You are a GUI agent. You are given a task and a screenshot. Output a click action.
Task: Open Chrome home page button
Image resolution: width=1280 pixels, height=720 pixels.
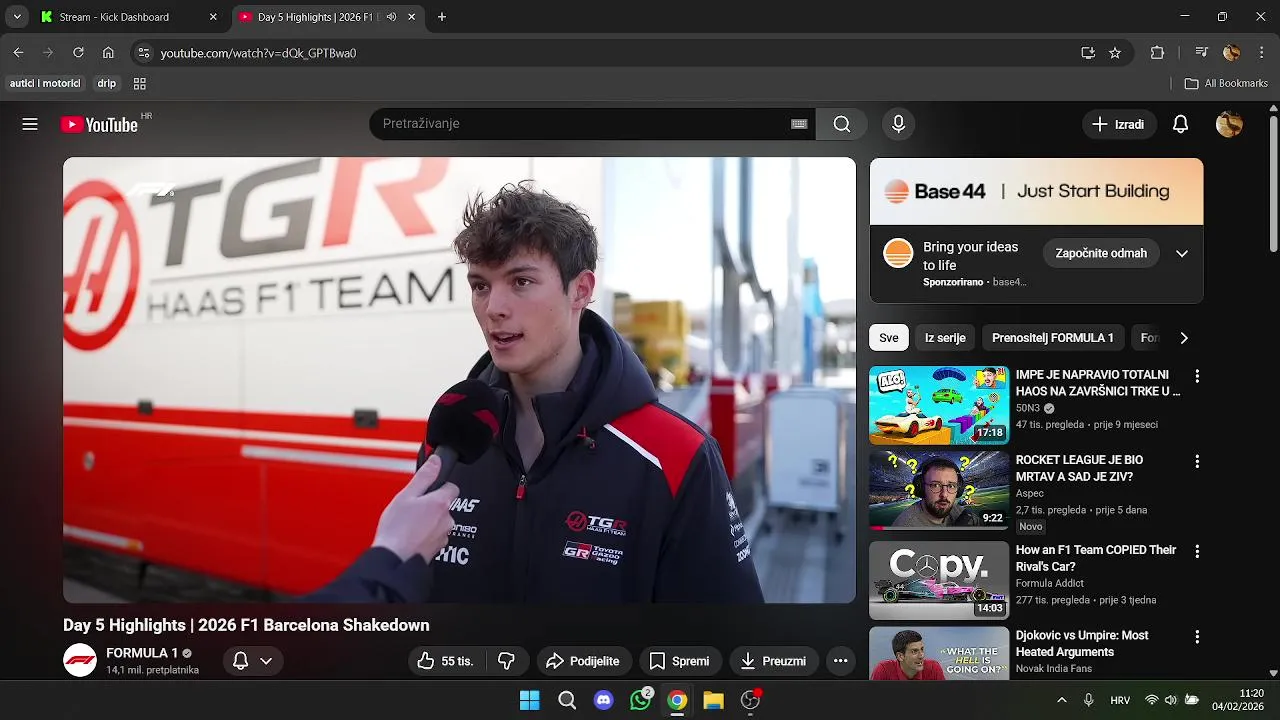pyautogui.click(x=108, y=53)
